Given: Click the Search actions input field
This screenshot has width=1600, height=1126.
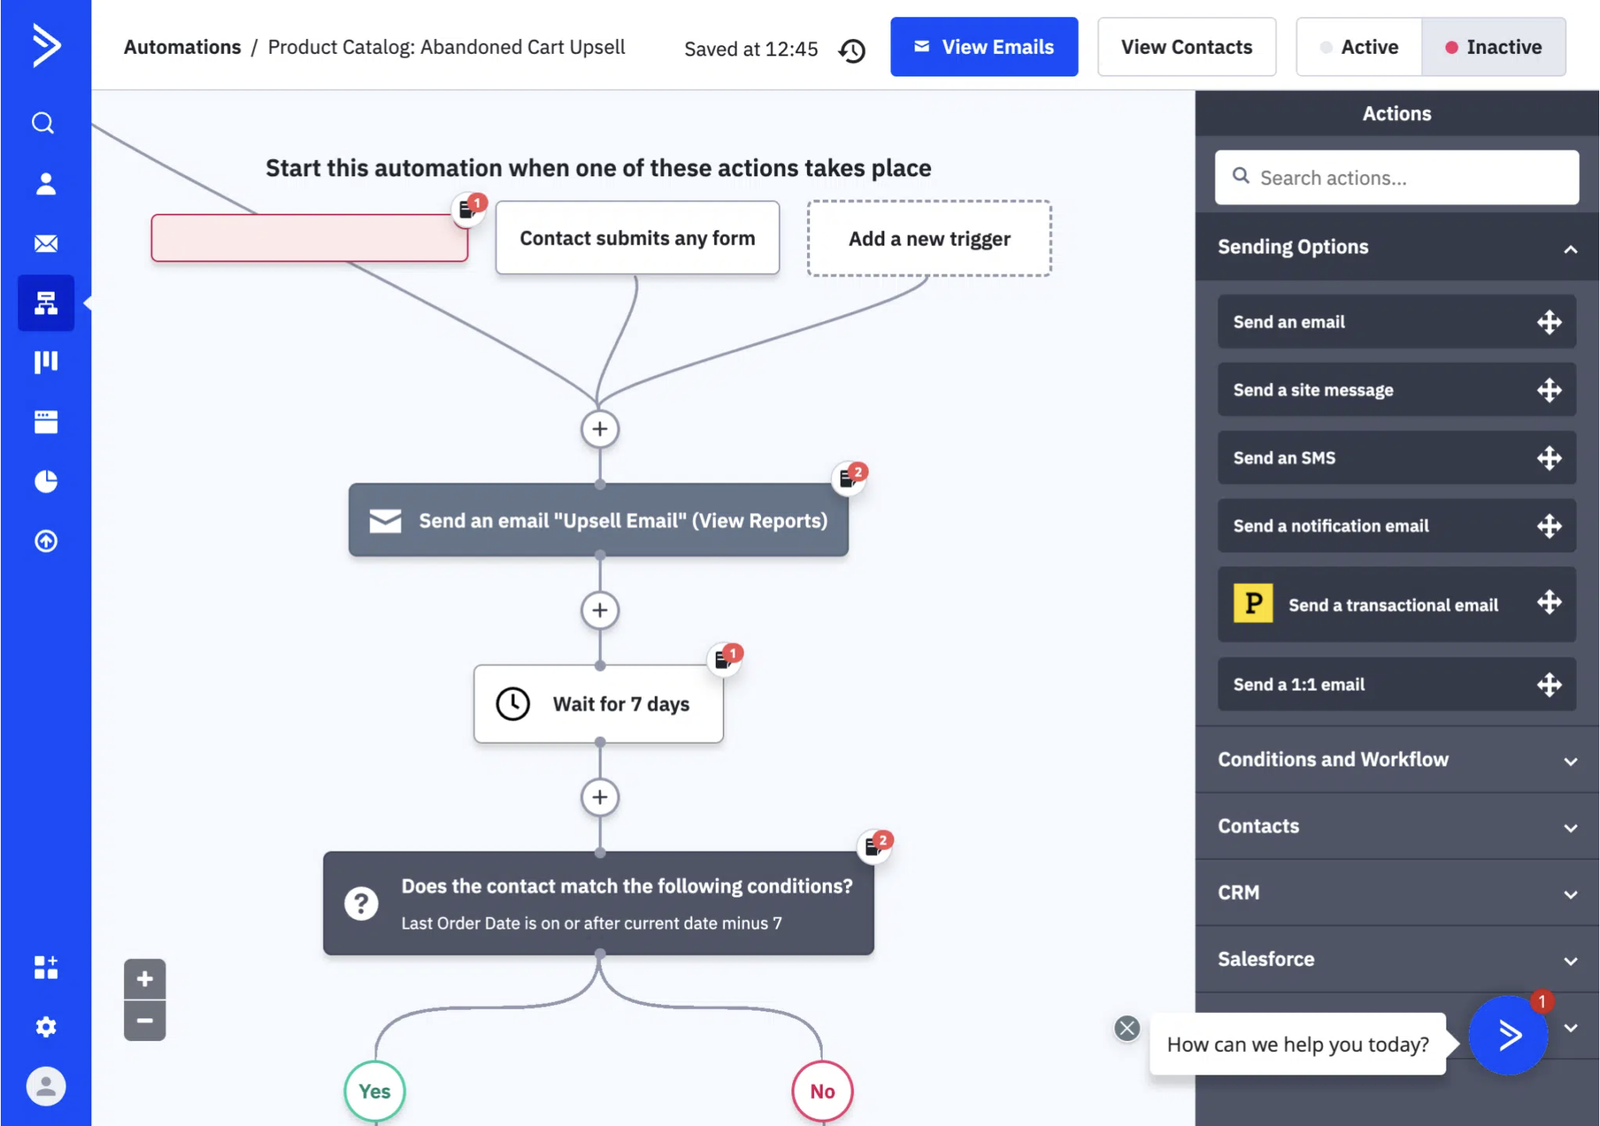Looking at the screenshot, I should point(1396,177).
